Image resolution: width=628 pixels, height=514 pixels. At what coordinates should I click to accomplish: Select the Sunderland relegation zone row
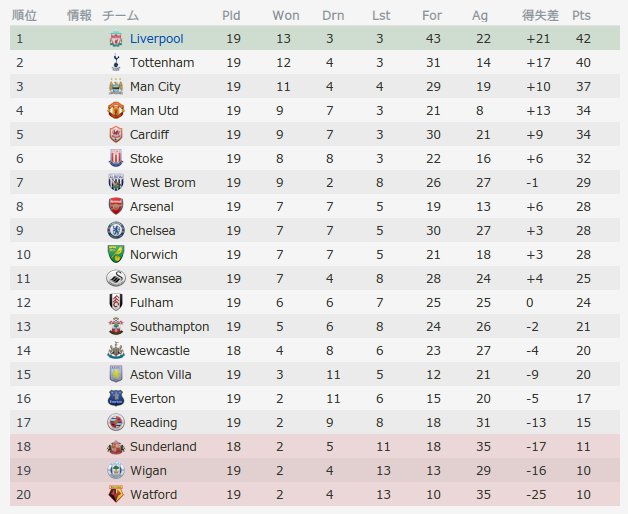[x=315, y=446]
